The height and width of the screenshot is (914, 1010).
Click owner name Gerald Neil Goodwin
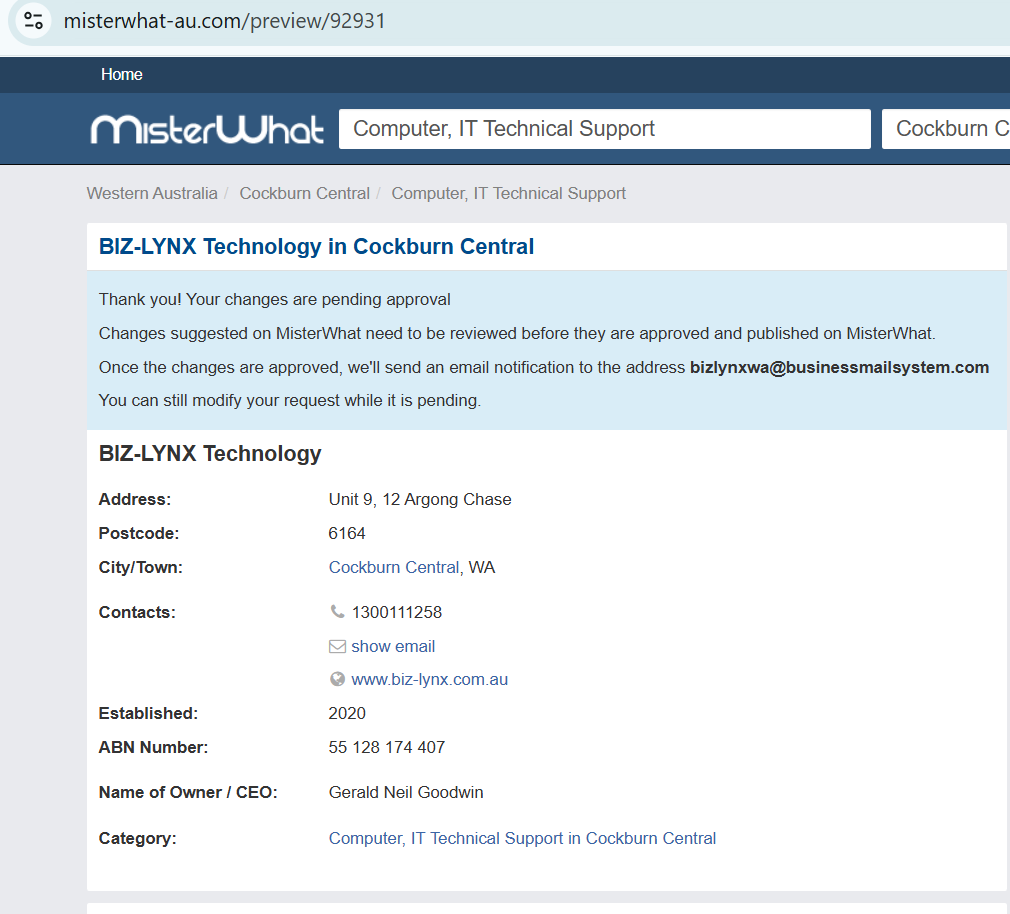406,792
